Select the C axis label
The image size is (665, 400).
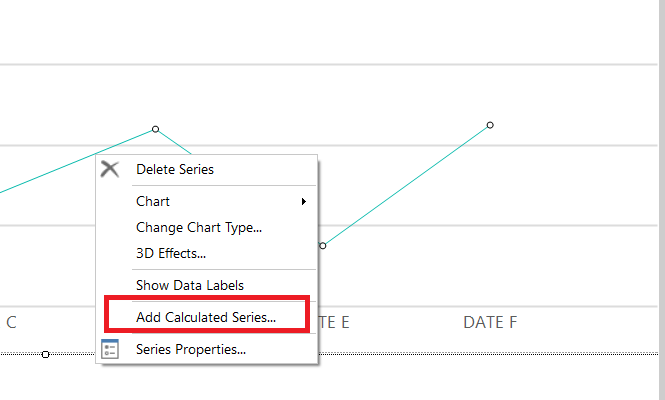tap(11, 322)
